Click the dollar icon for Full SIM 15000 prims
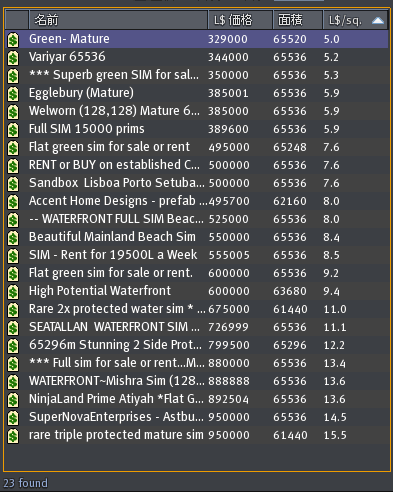The height and width of the screenshot is (492, 393). pos(13,129)
